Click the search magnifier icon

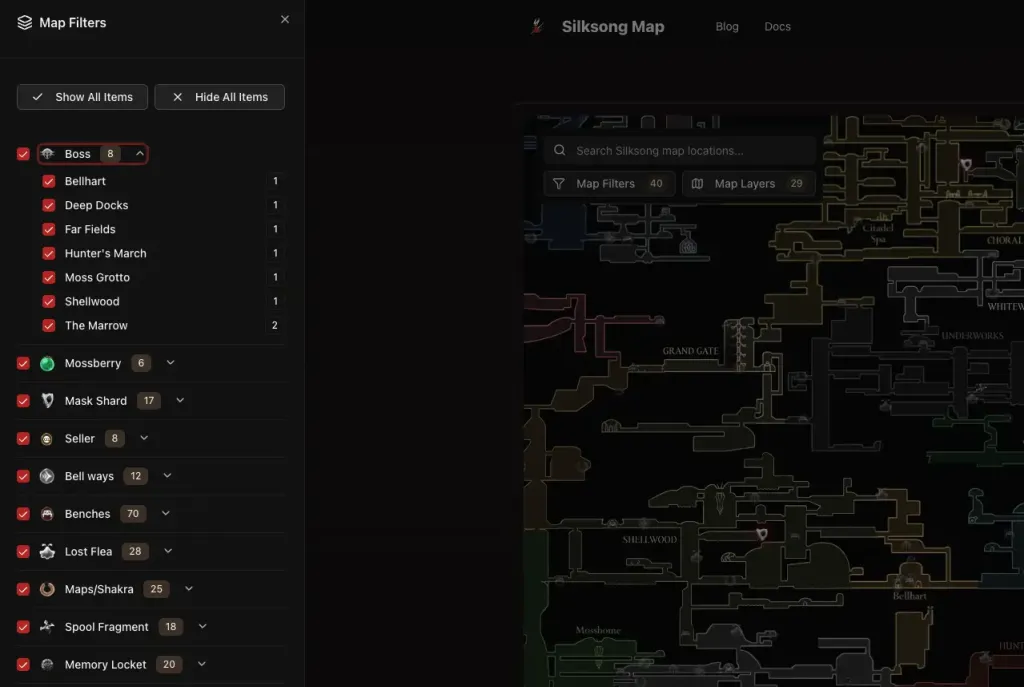[x=560, y=150]
